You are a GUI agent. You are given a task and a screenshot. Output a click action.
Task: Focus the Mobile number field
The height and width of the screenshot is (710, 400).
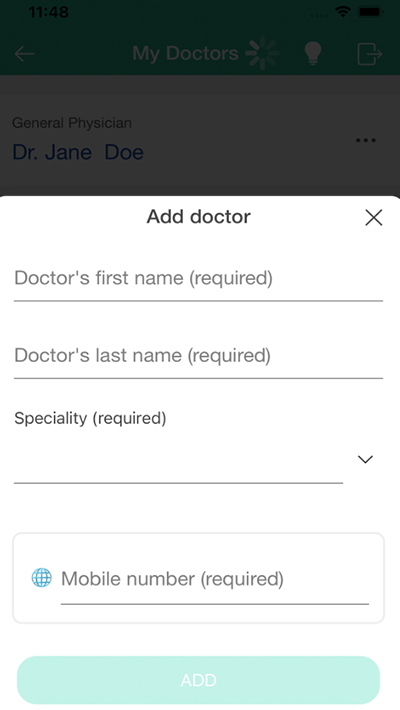click(x=215, y=580)
